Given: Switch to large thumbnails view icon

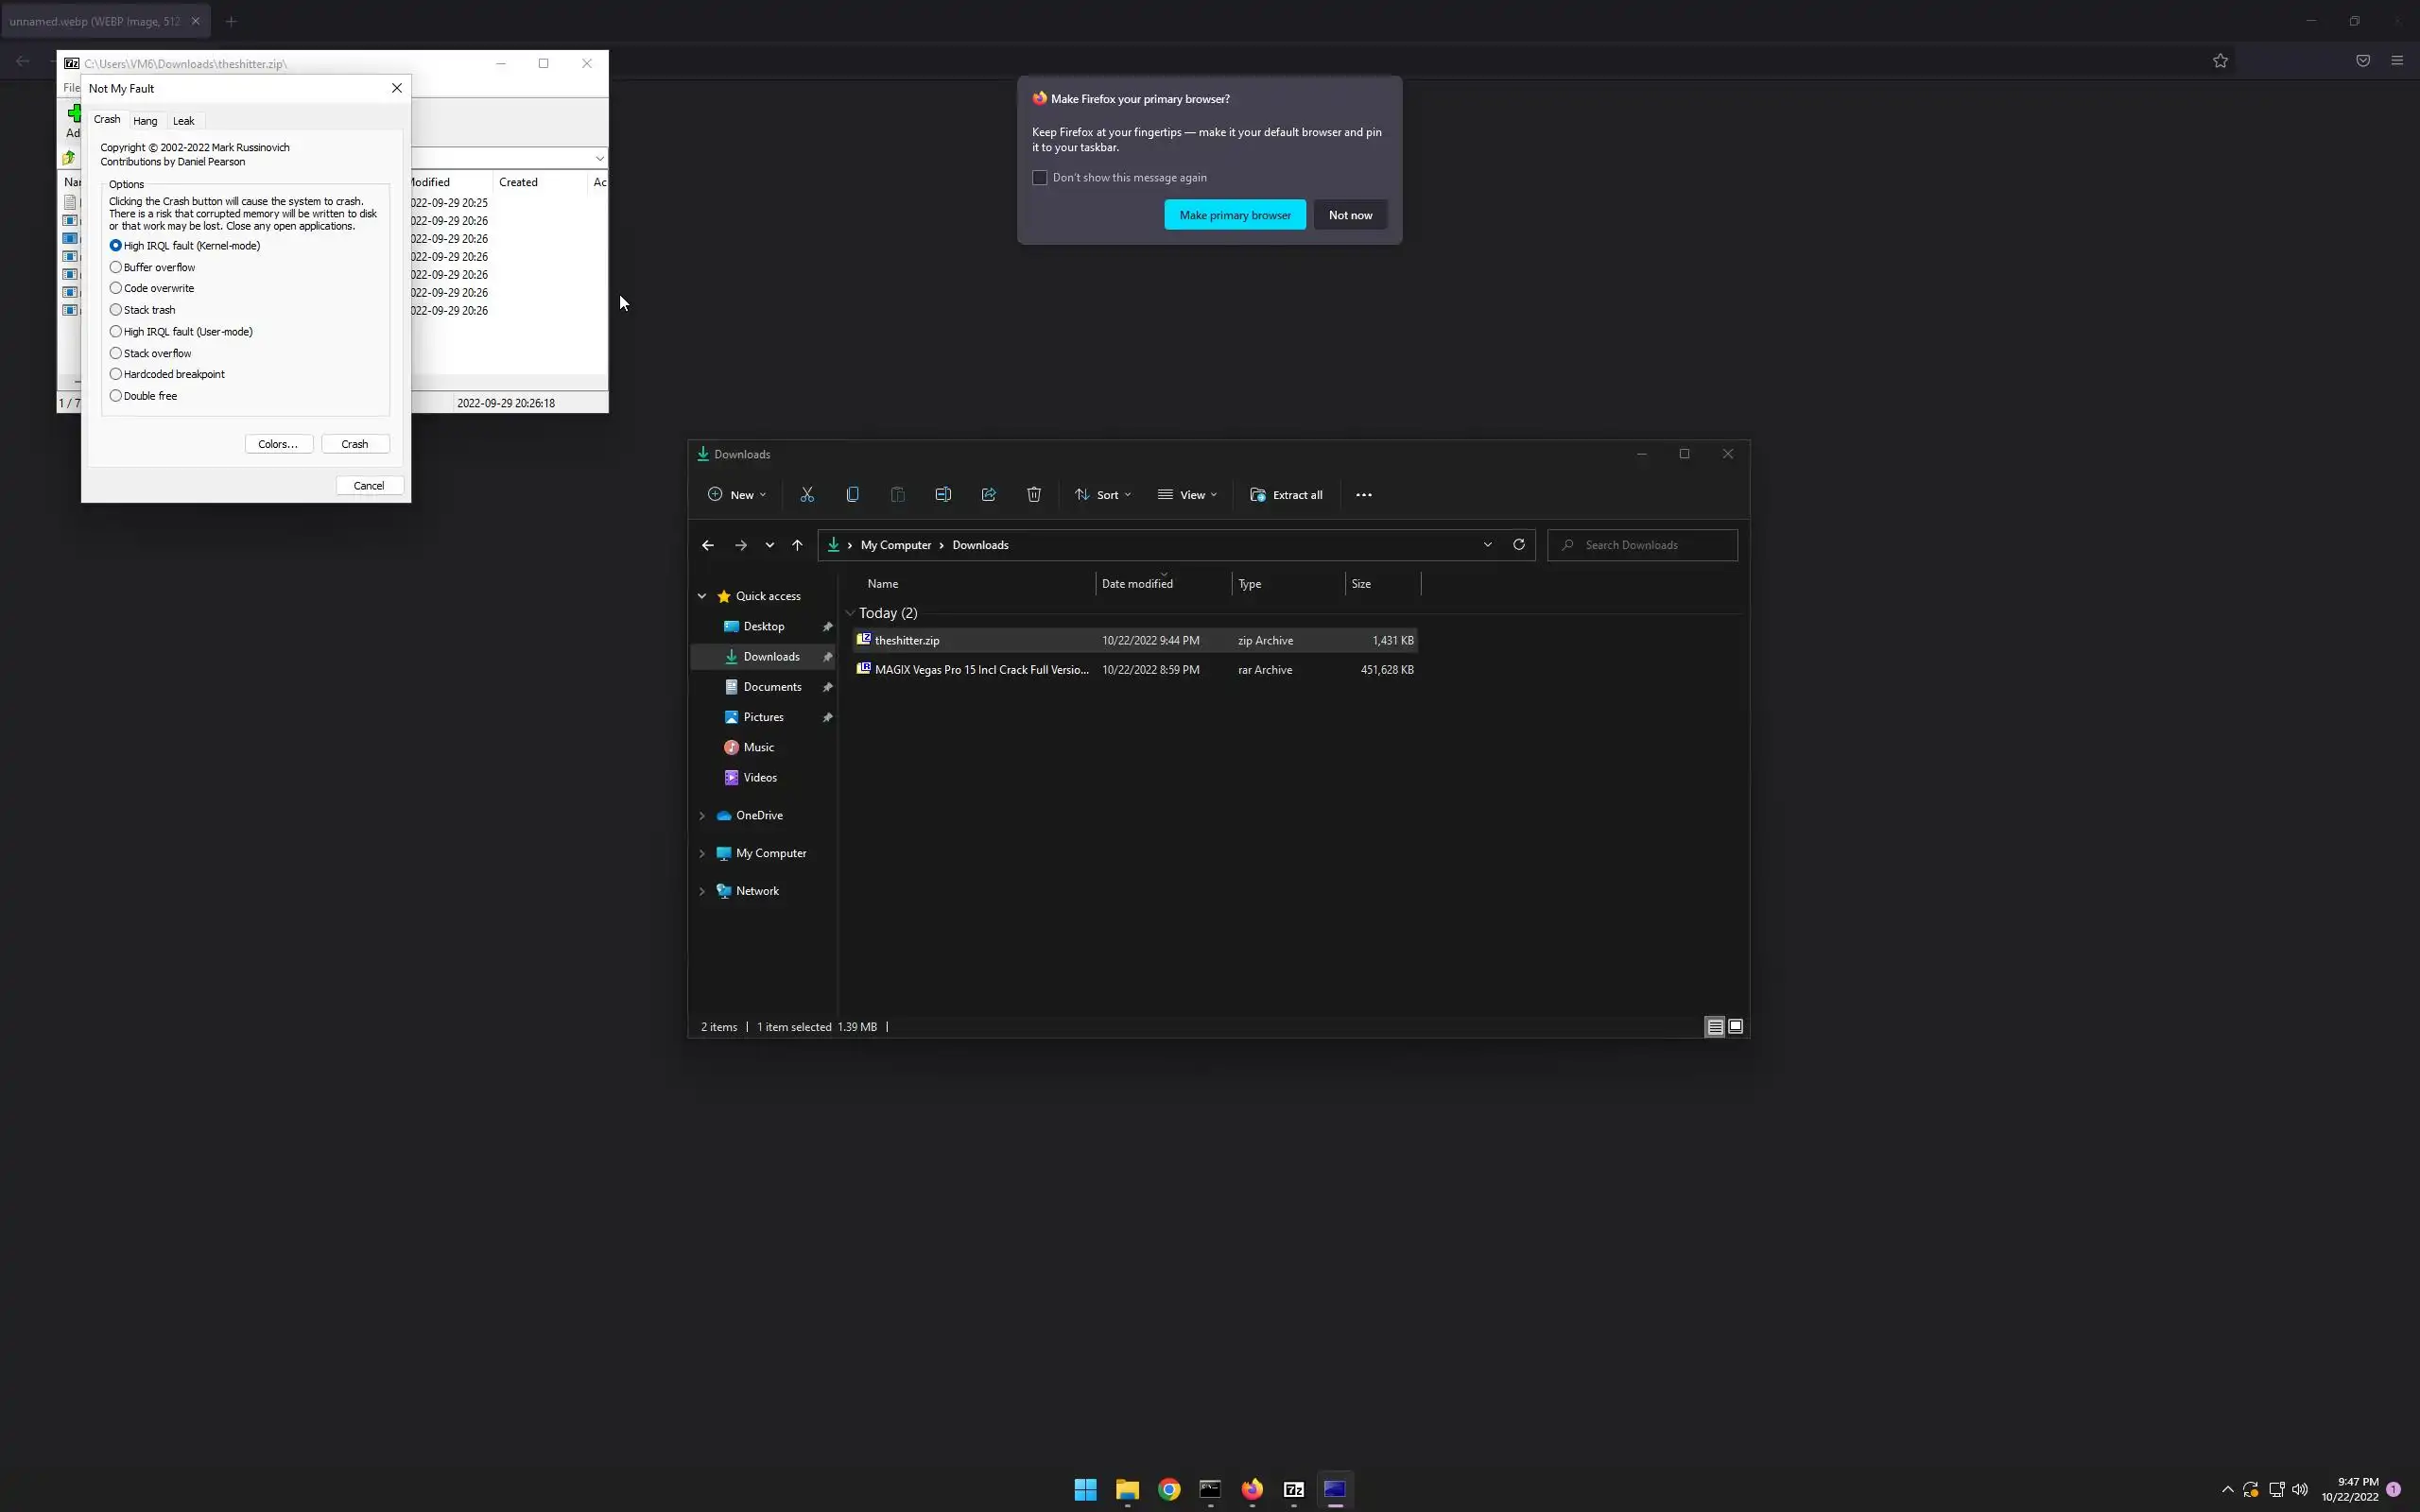Looking at the screenshot, I should click(x=1735, y=1026).
